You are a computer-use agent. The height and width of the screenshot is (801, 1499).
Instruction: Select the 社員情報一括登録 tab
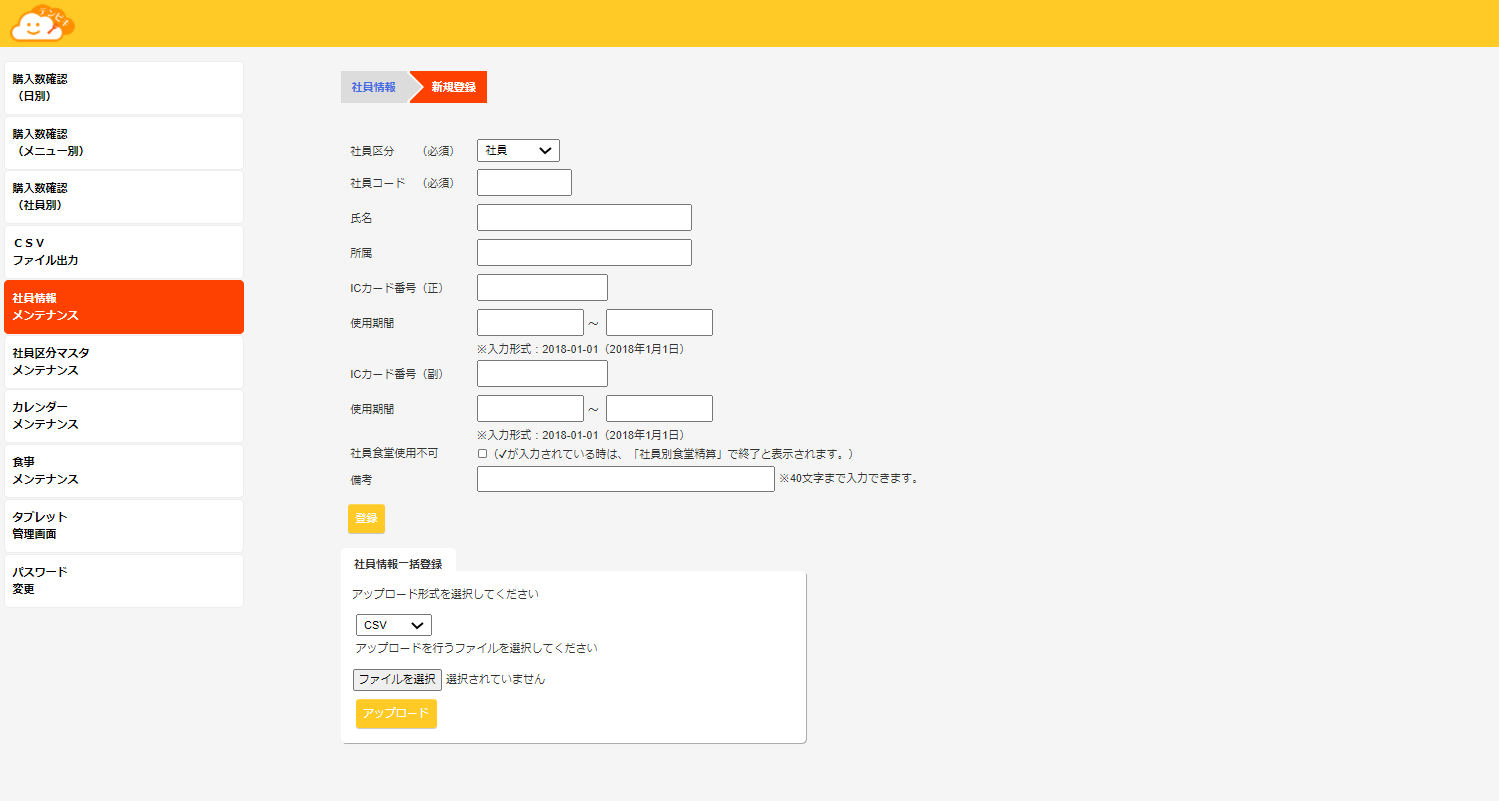398,564
